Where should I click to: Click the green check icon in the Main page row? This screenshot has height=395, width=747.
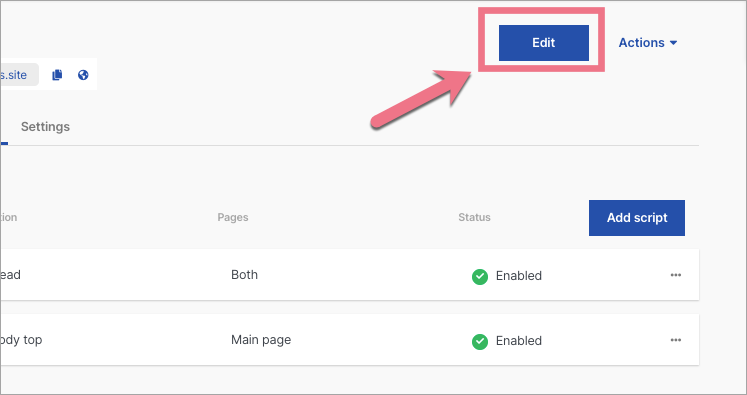tap(480, 342)
